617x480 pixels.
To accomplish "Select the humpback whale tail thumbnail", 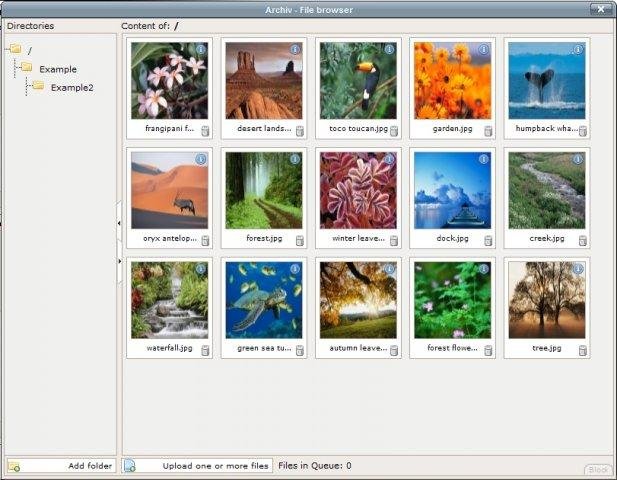I will [547, 81].
